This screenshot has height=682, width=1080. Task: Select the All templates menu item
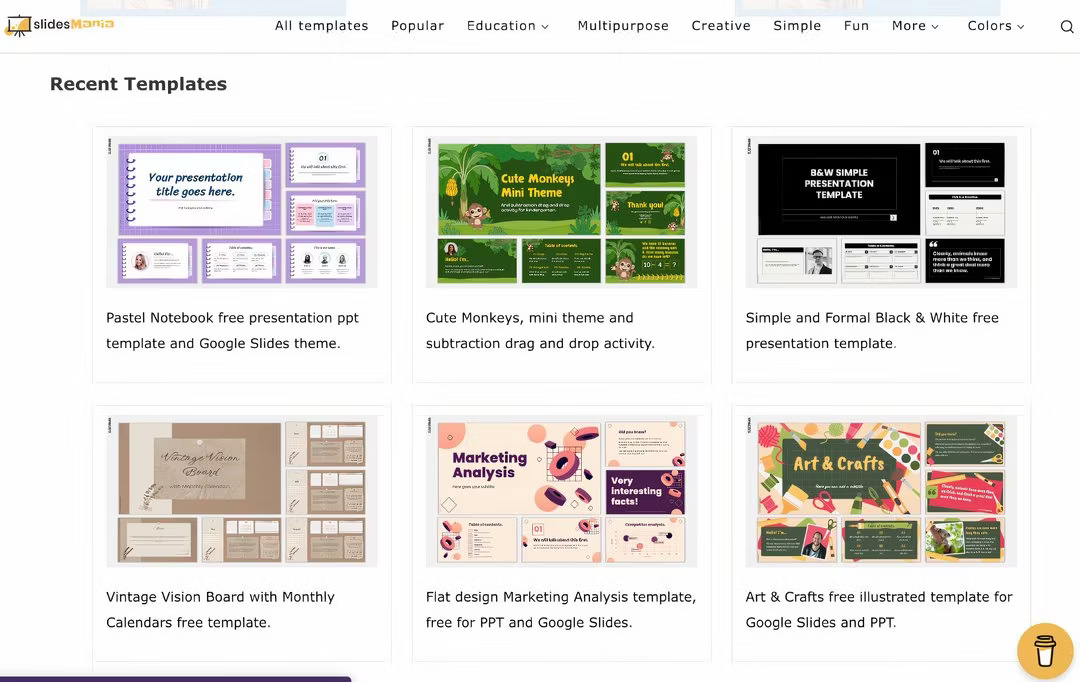click(x=322, y=25)
